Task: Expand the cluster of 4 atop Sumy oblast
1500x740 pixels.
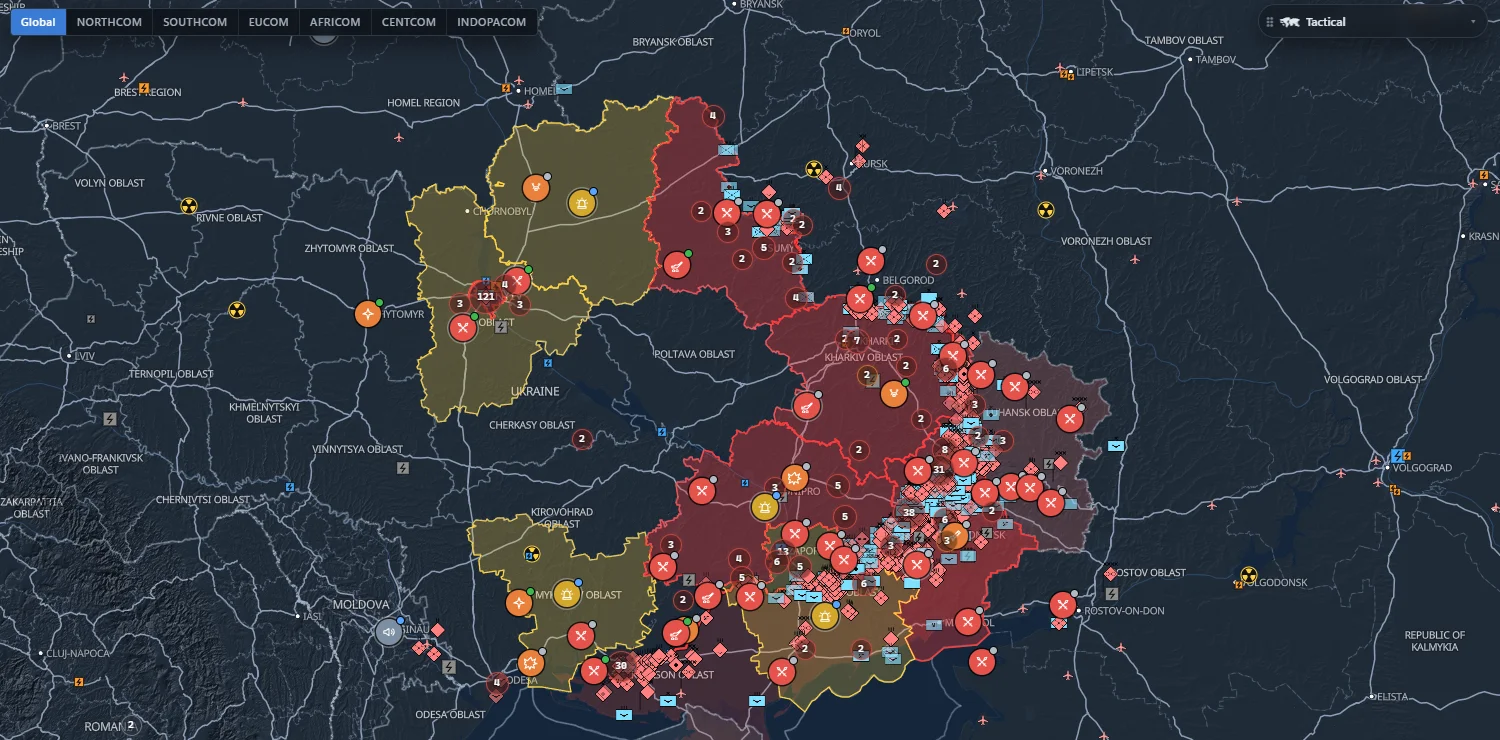Action: (x=712, y=116)
